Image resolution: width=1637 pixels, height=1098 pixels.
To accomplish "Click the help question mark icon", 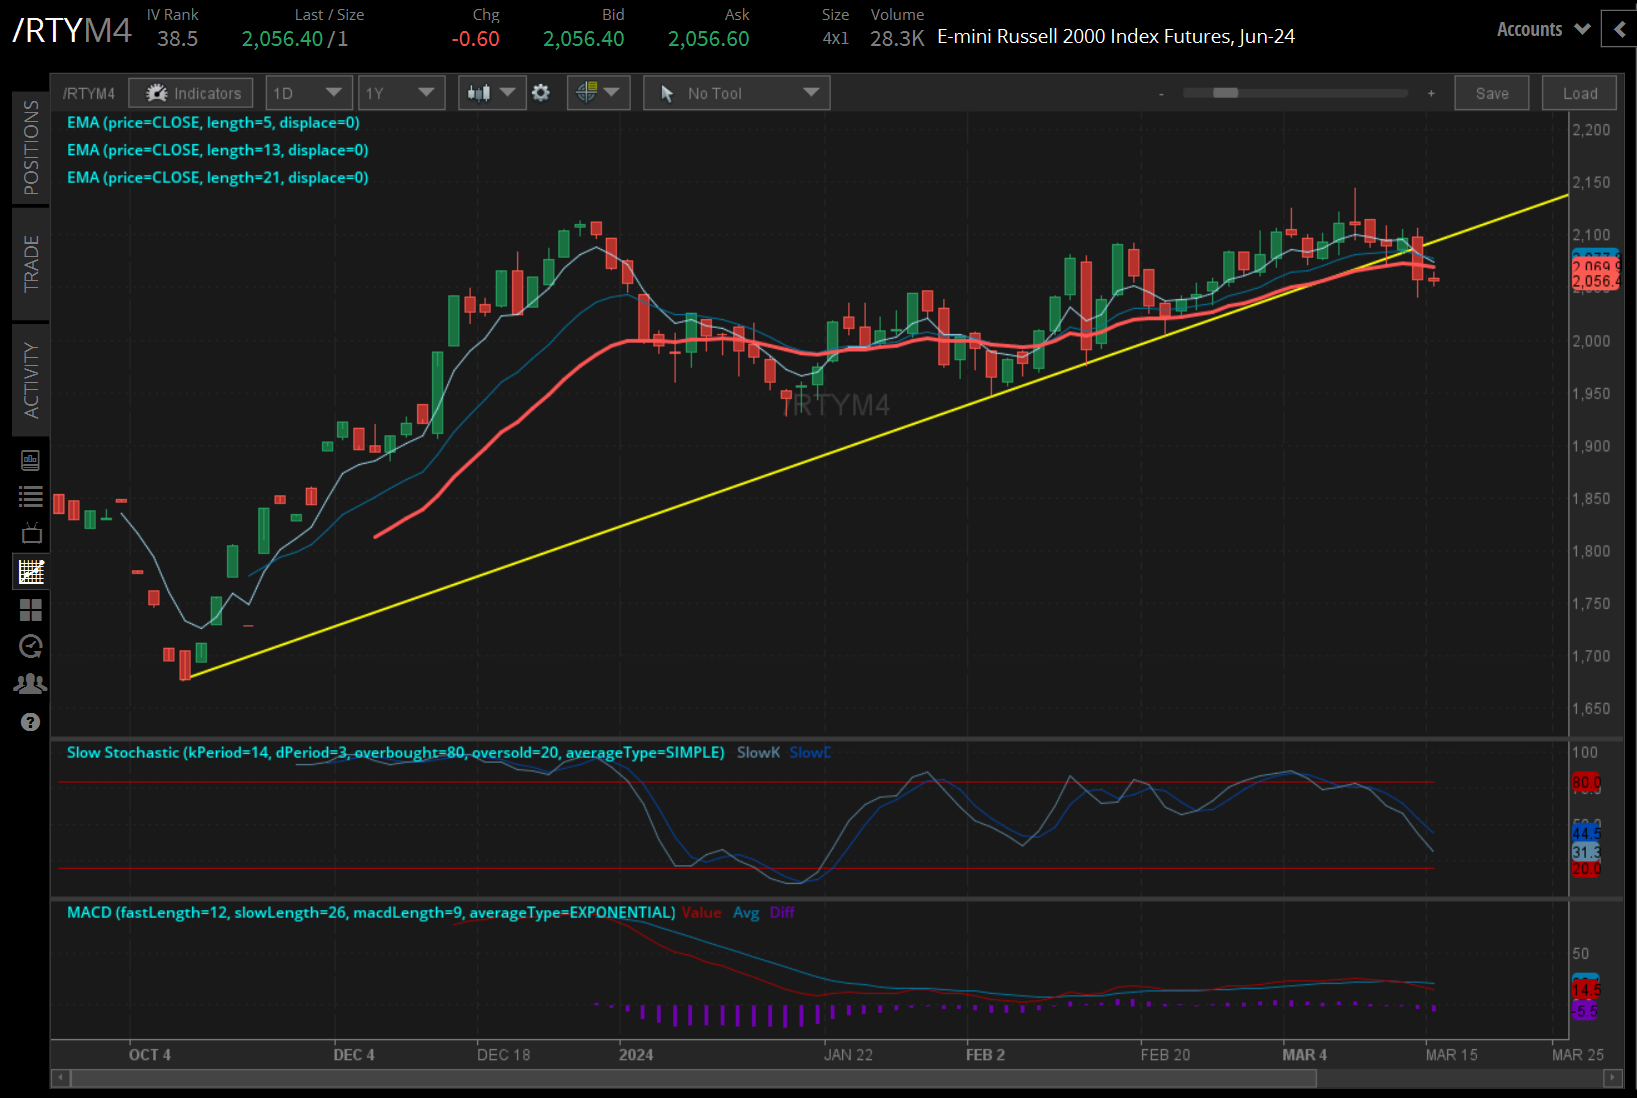I will pyautogui.click(x=30, y=722).
